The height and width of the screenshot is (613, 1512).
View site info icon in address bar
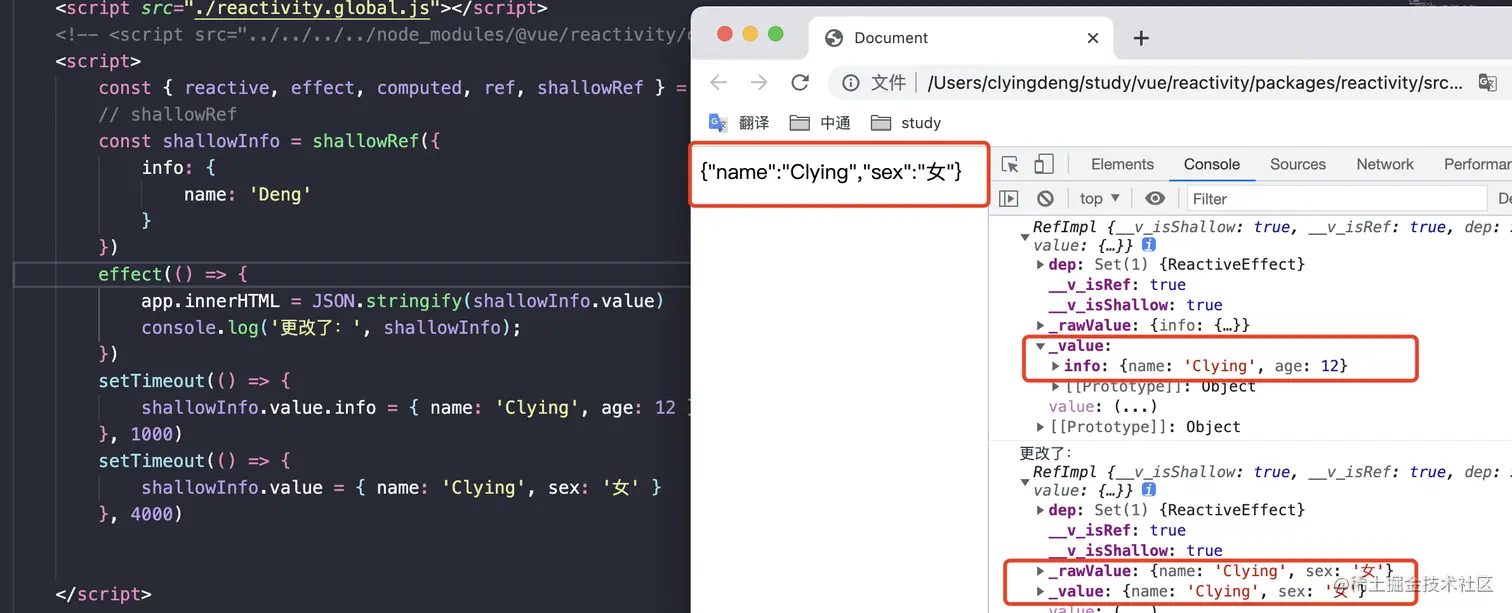click(850, 83)
